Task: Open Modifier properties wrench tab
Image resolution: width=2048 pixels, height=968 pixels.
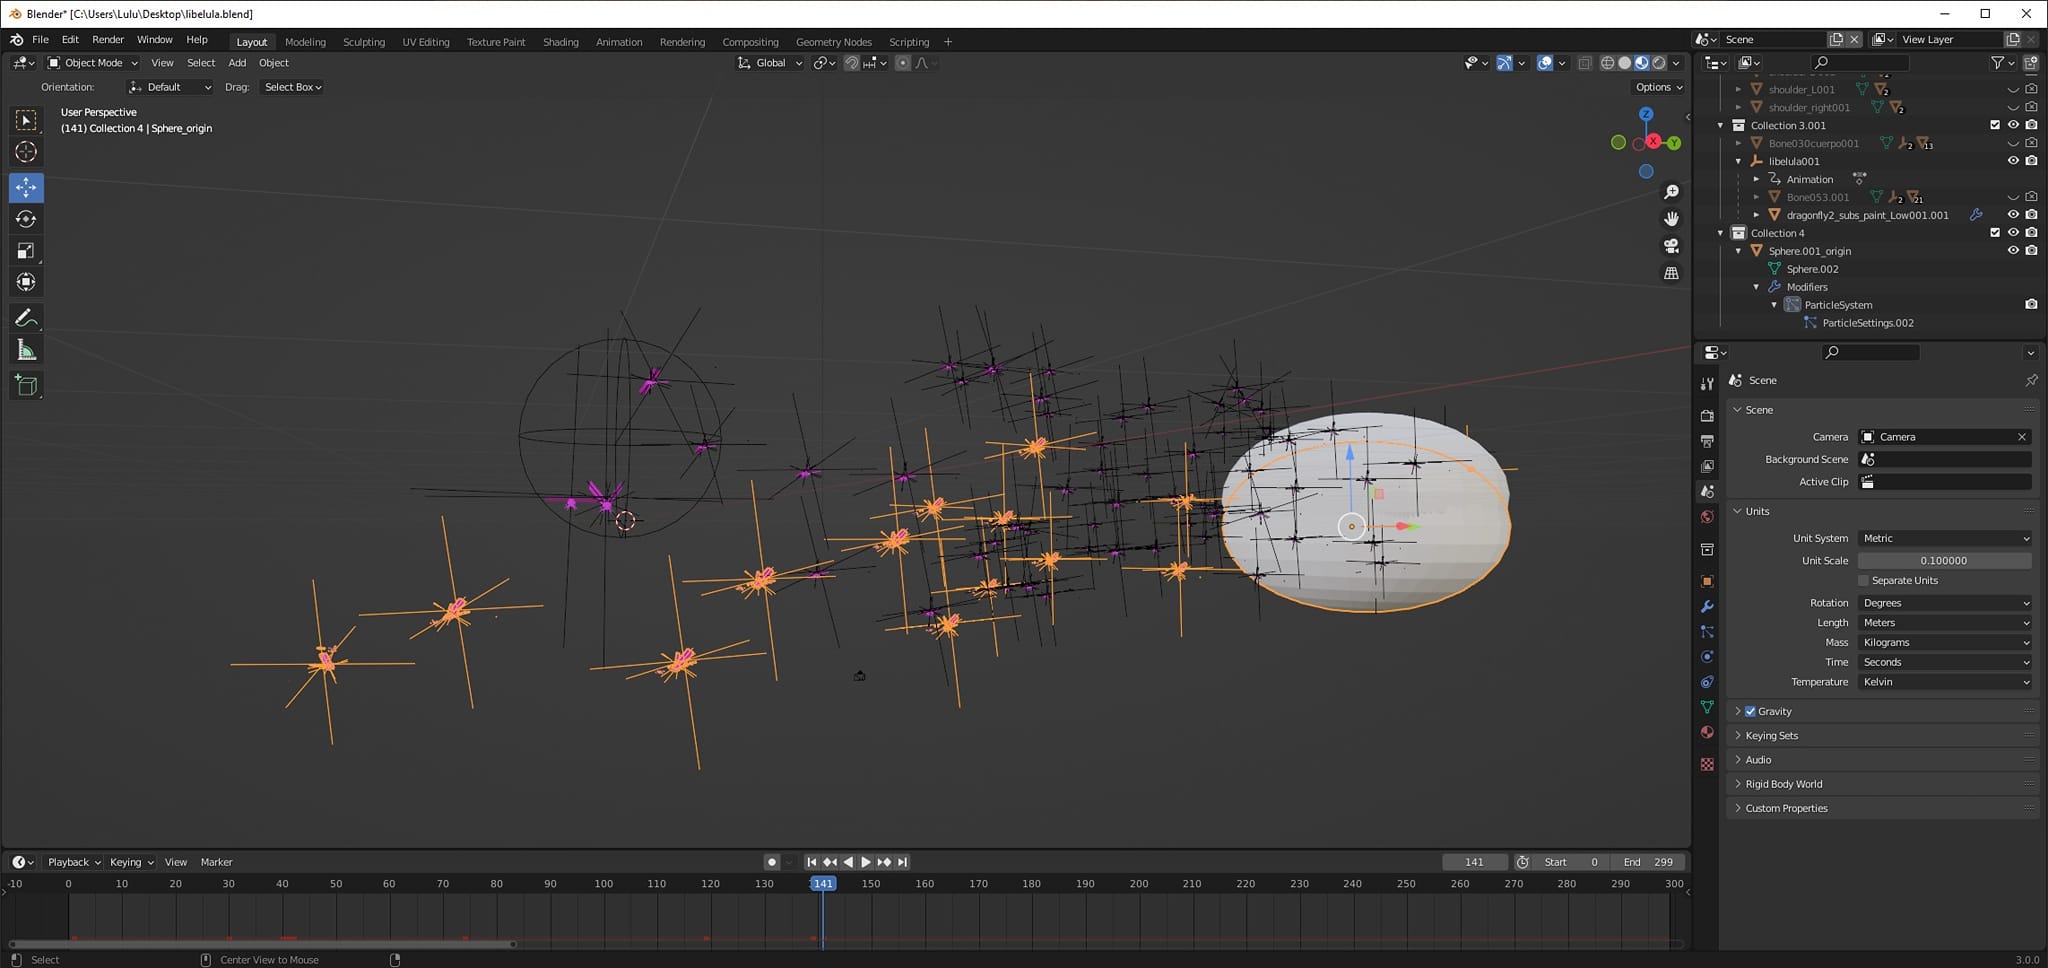Action: click(1707, 607)
